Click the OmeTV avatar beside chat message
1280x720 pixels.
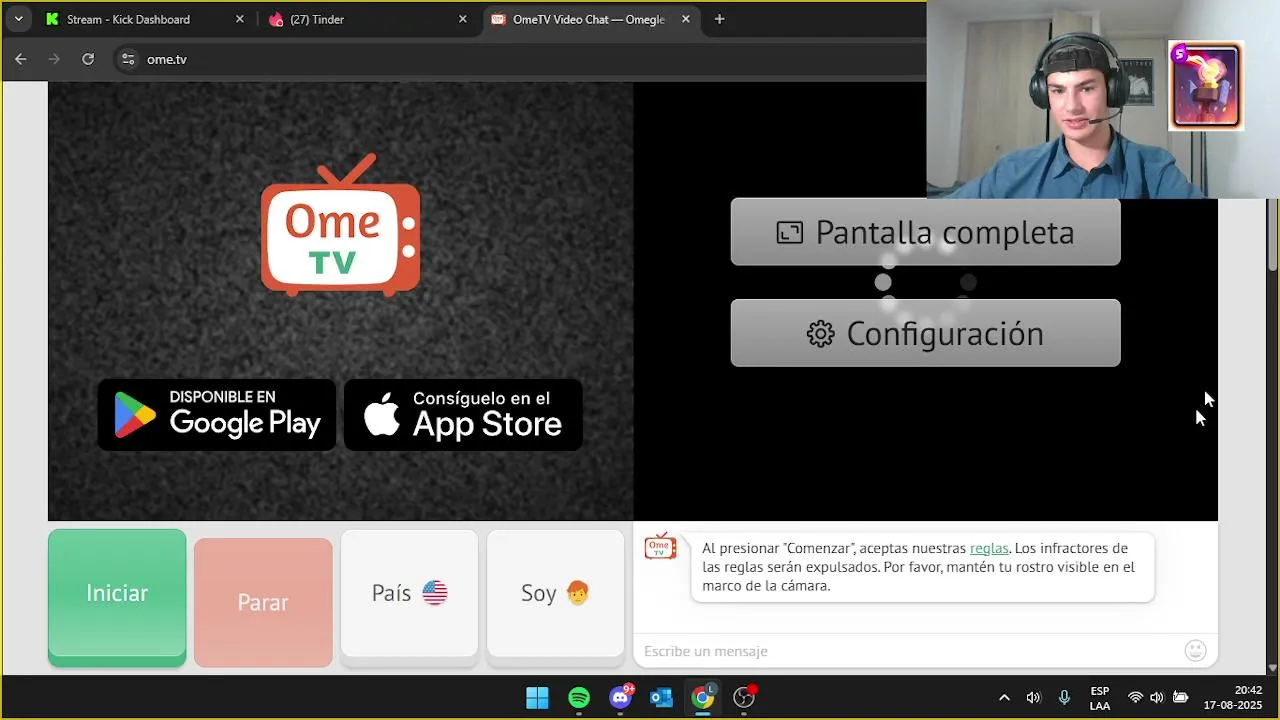(660, 546)
